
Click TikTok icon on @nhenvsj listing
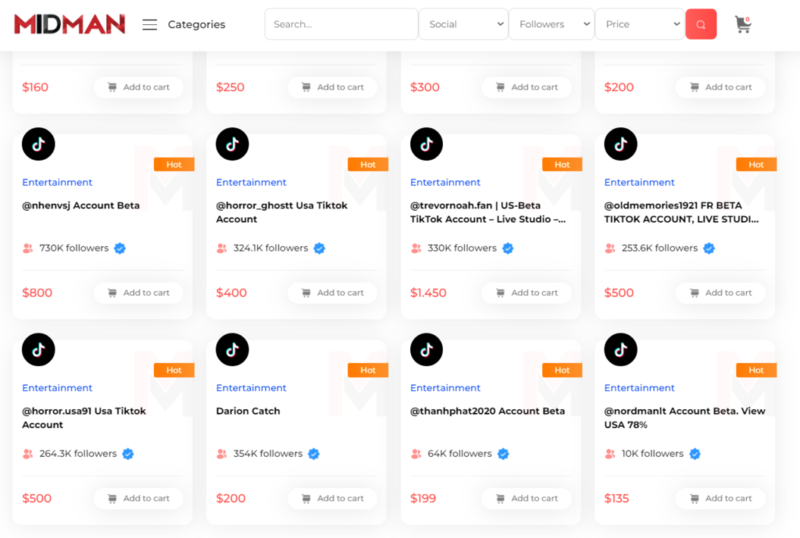coord(39,144)
